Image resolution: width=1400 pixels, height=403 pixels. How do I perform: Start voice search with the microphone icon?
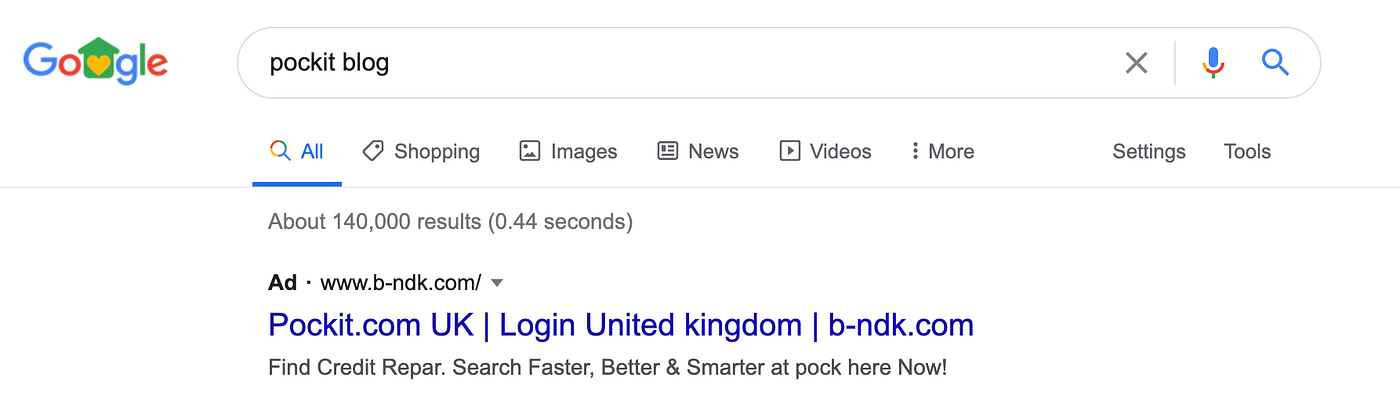point(1213,63)
